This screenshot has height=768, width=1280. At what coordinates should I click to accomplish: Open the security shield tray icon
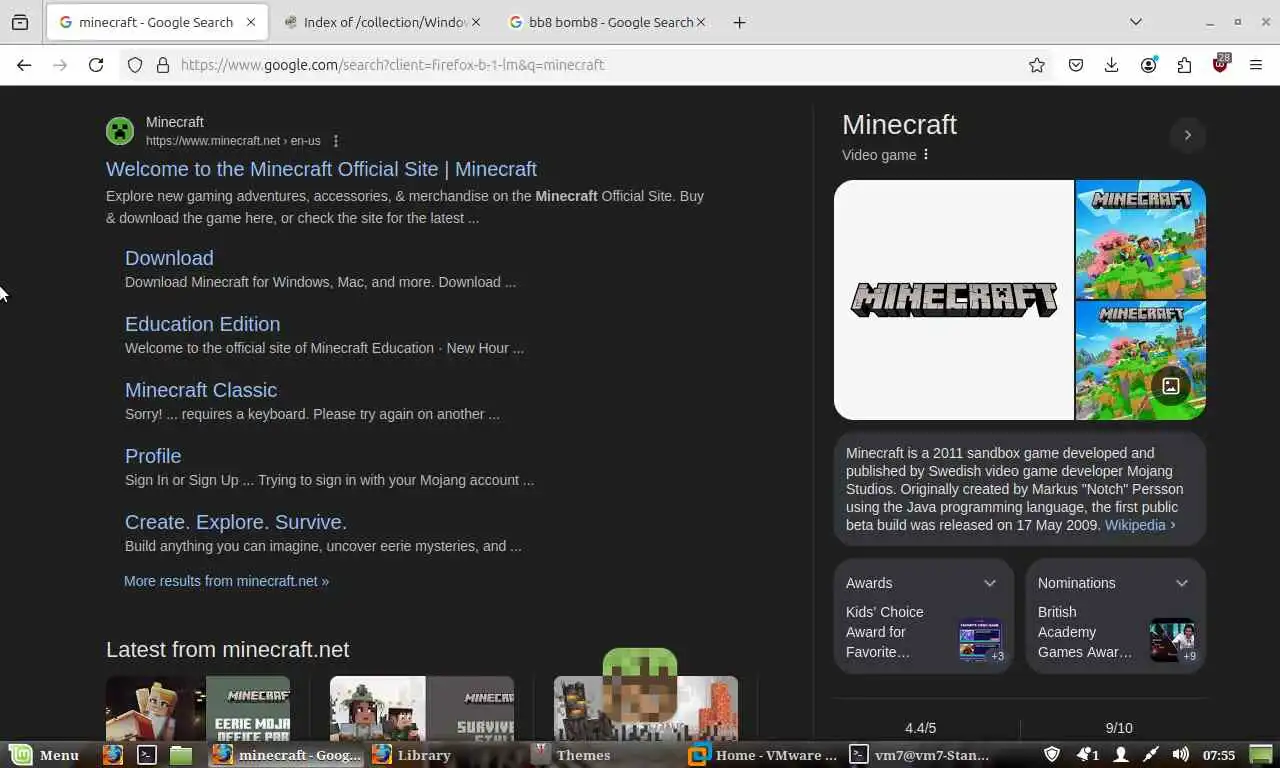point(1052,755)
